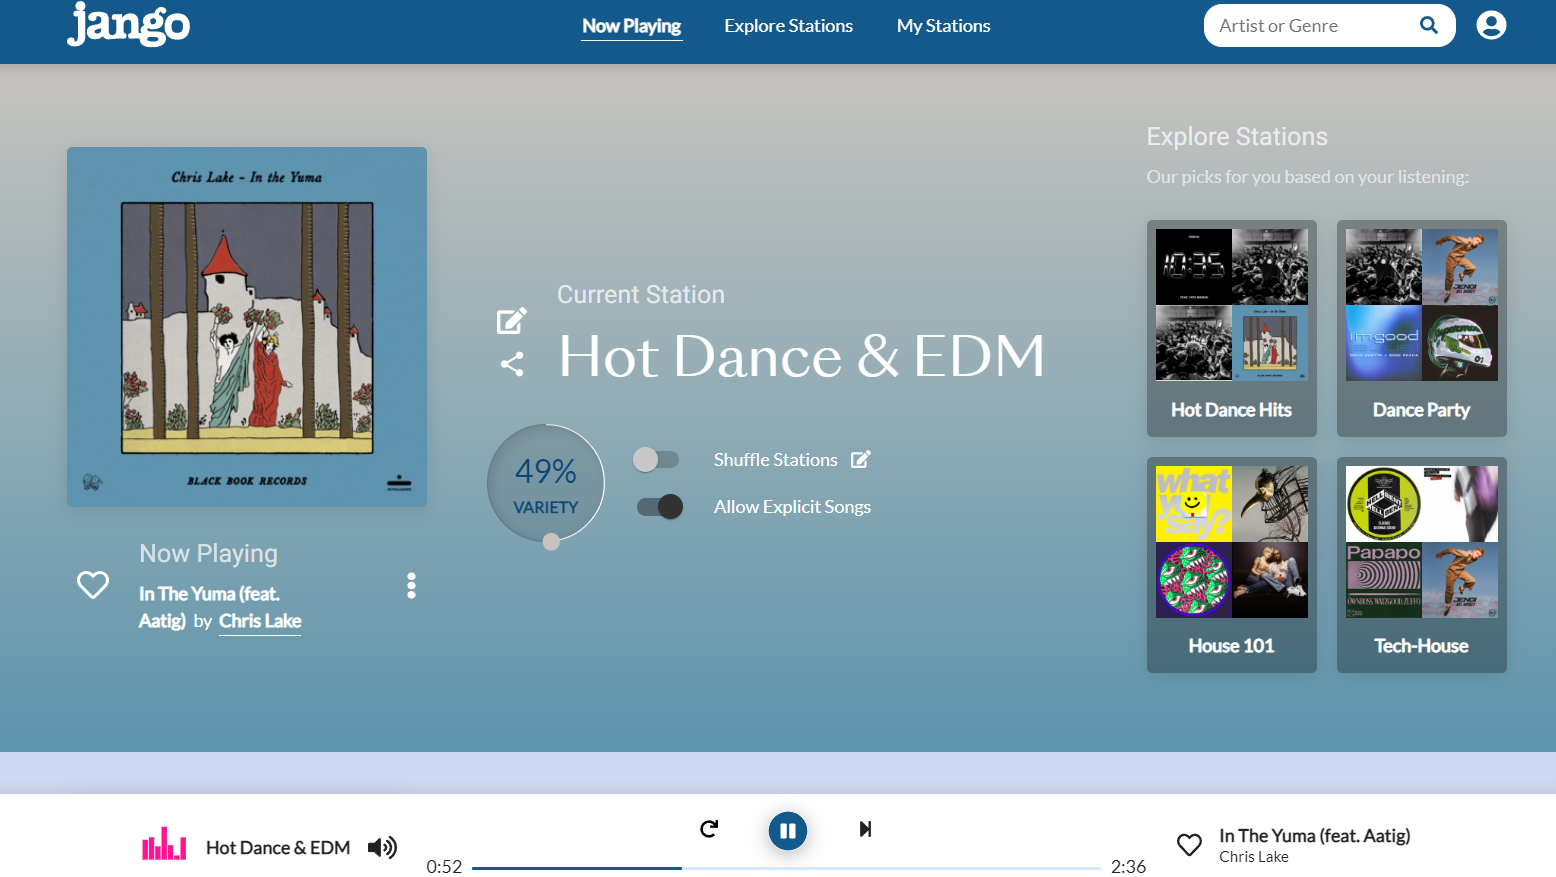Viewport: 1556px width, 877px height.
Task: Click the song progress bar
Action: coord(786,868)
